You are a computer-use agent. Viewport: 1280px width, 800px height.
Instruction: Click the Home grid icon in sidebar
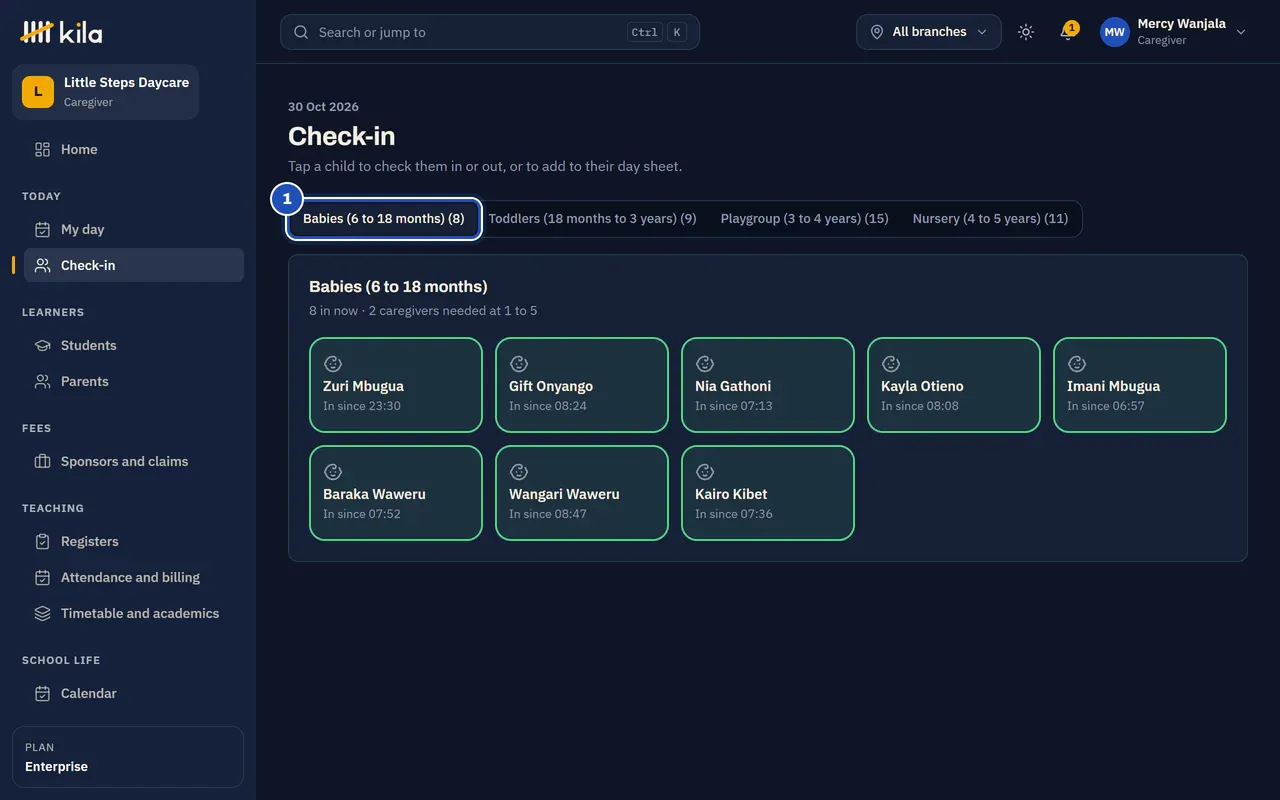42,149
